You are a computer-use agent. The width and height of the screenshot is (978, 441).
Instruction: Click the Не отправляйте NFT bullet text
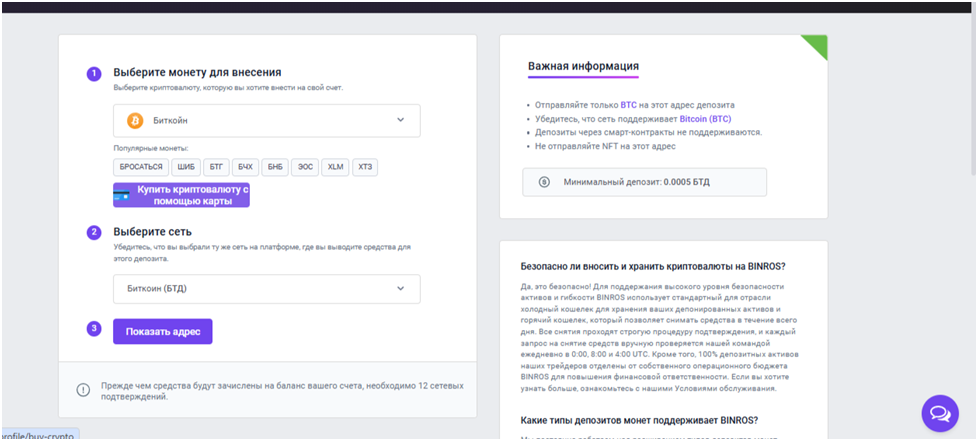pyautogui.click(x=605, y=146)
